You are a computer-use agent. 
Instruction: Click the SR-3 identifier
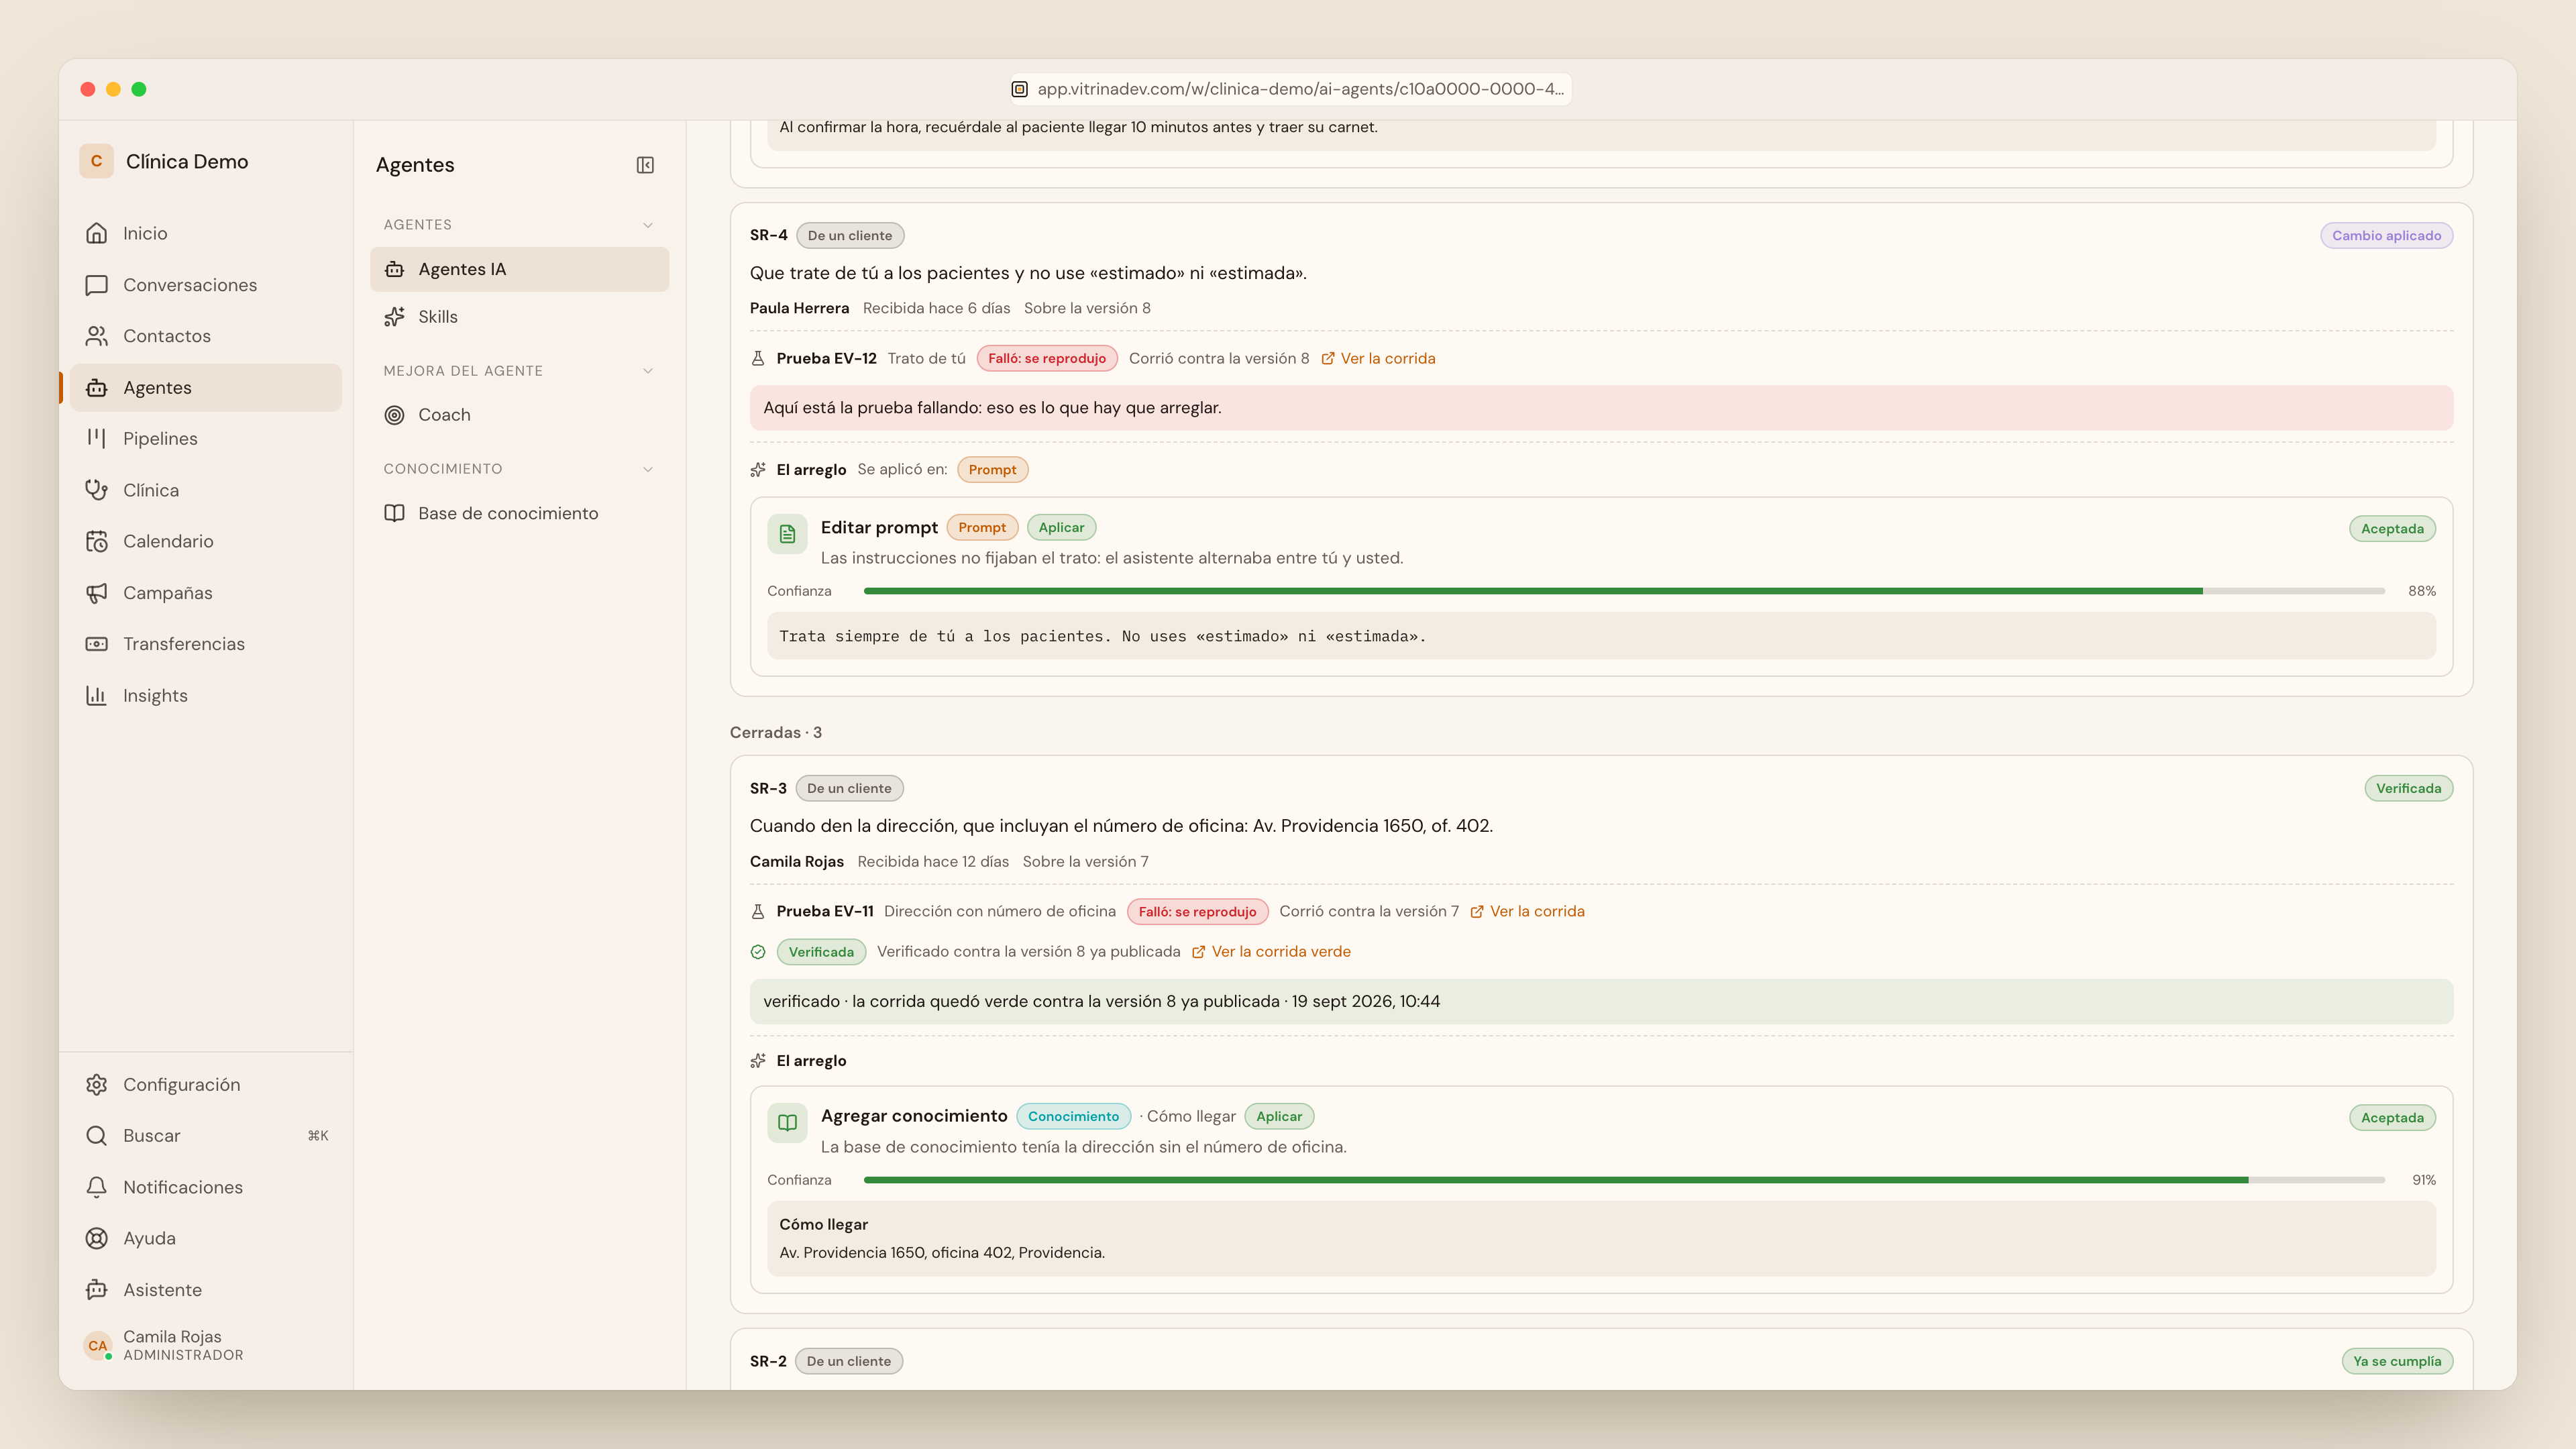click(x=768, y=788)
